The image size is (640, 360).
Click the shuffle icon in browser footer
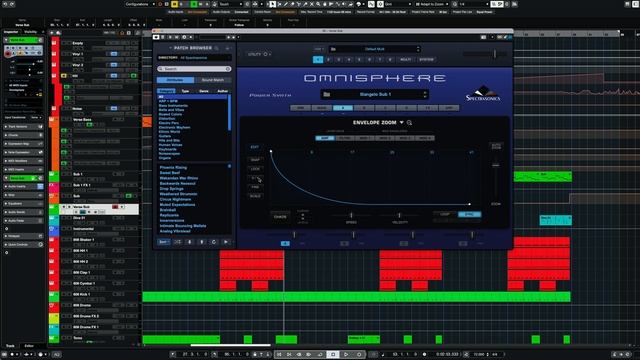tap(178, 242)
